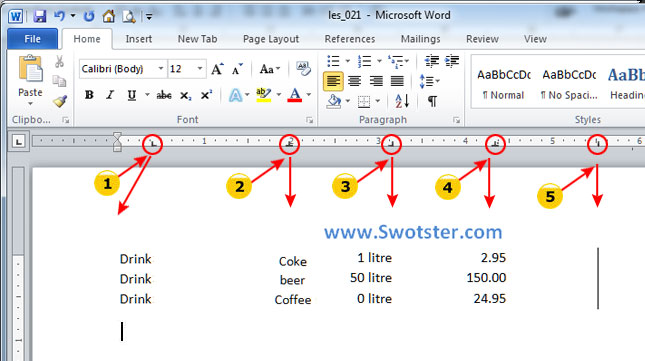Click the Decrease Indent icon

[432, 61]
